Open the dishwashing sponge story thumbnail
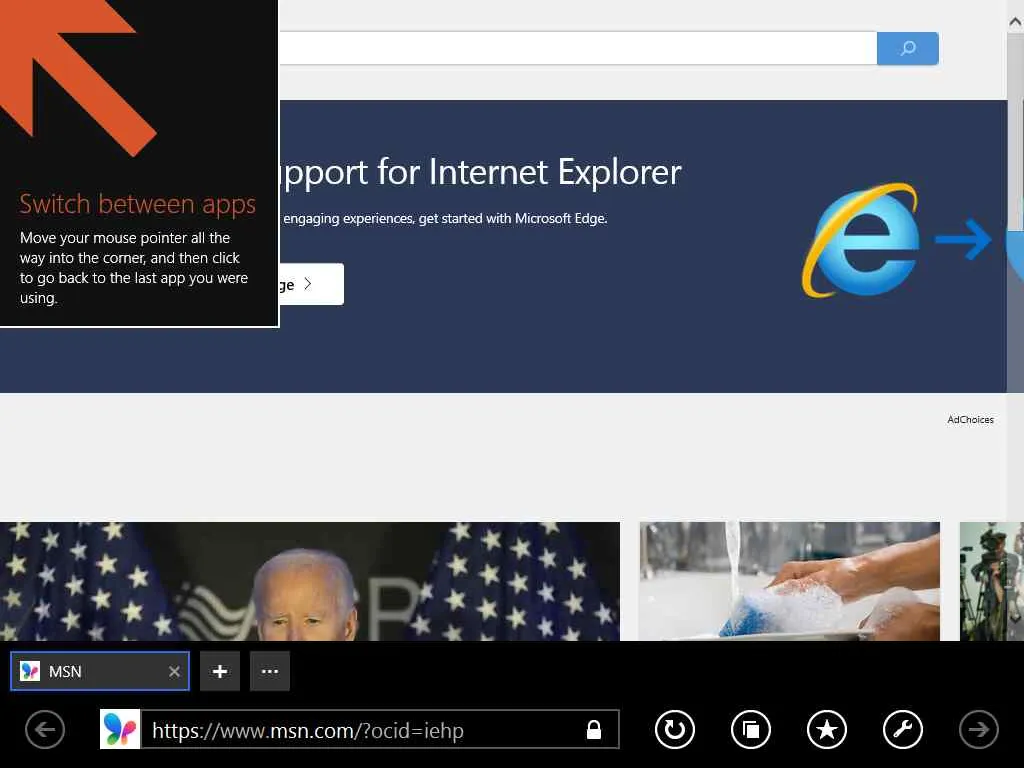 [x=790, y=581]
